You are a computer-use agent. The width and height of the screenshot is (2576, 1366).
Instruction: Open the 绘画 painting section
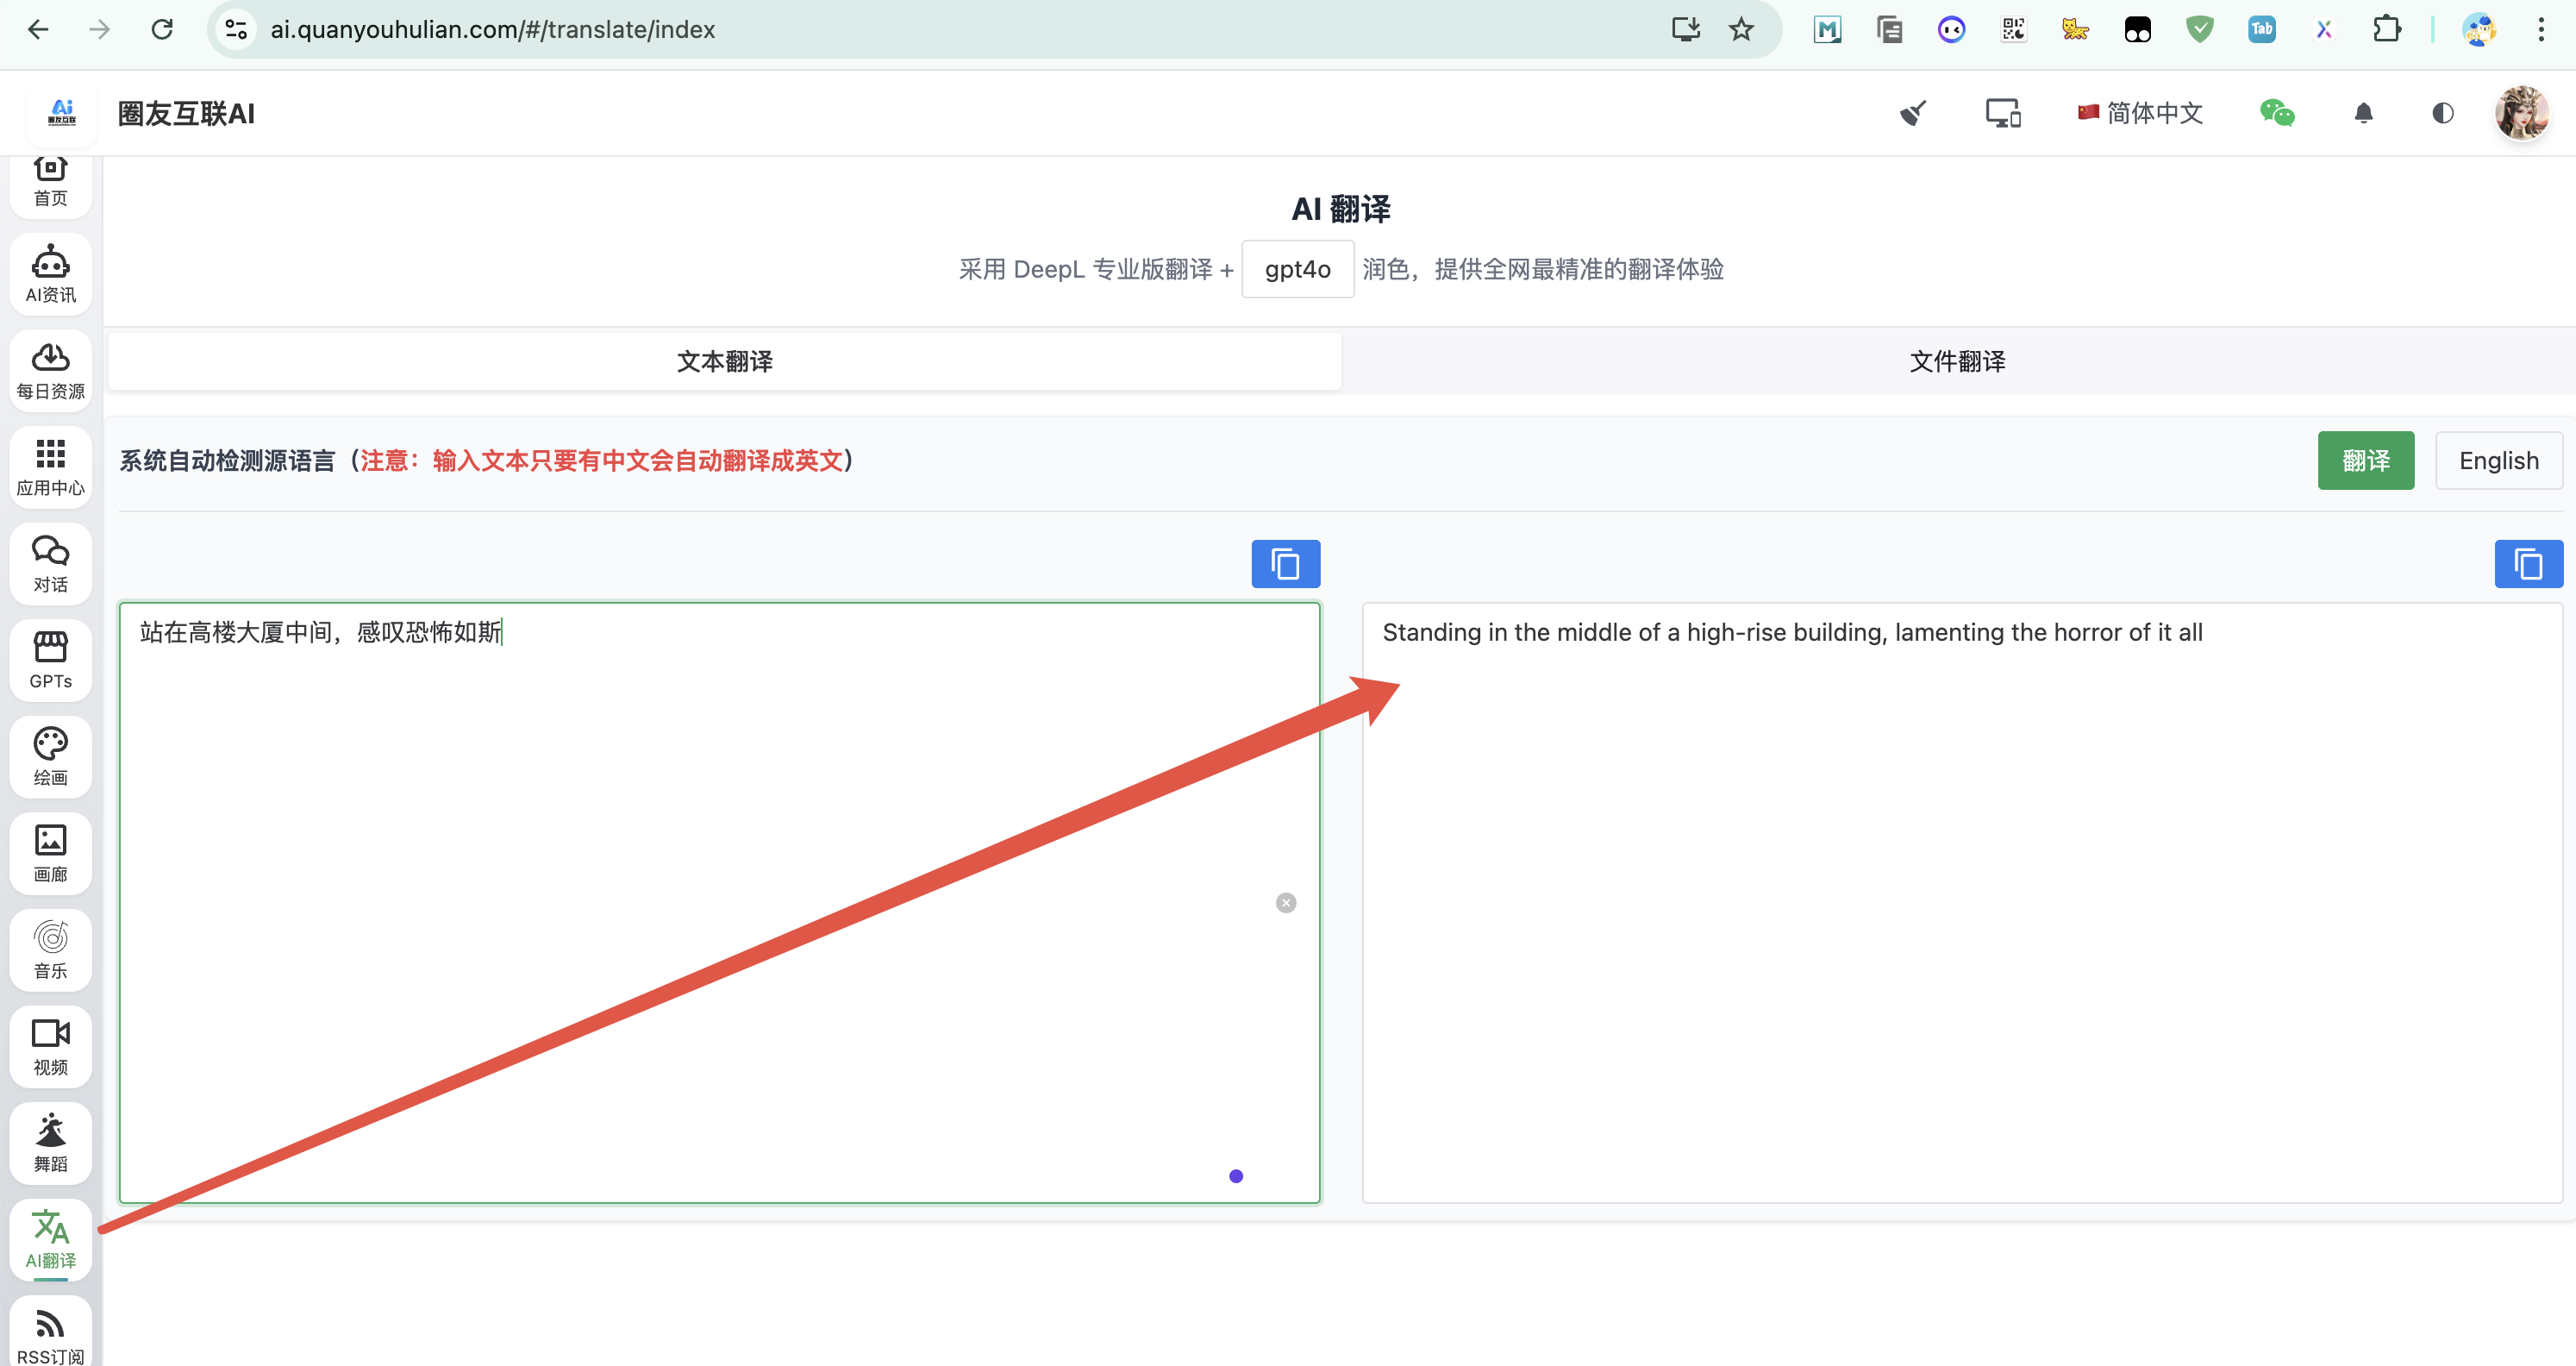coord(50,757)
